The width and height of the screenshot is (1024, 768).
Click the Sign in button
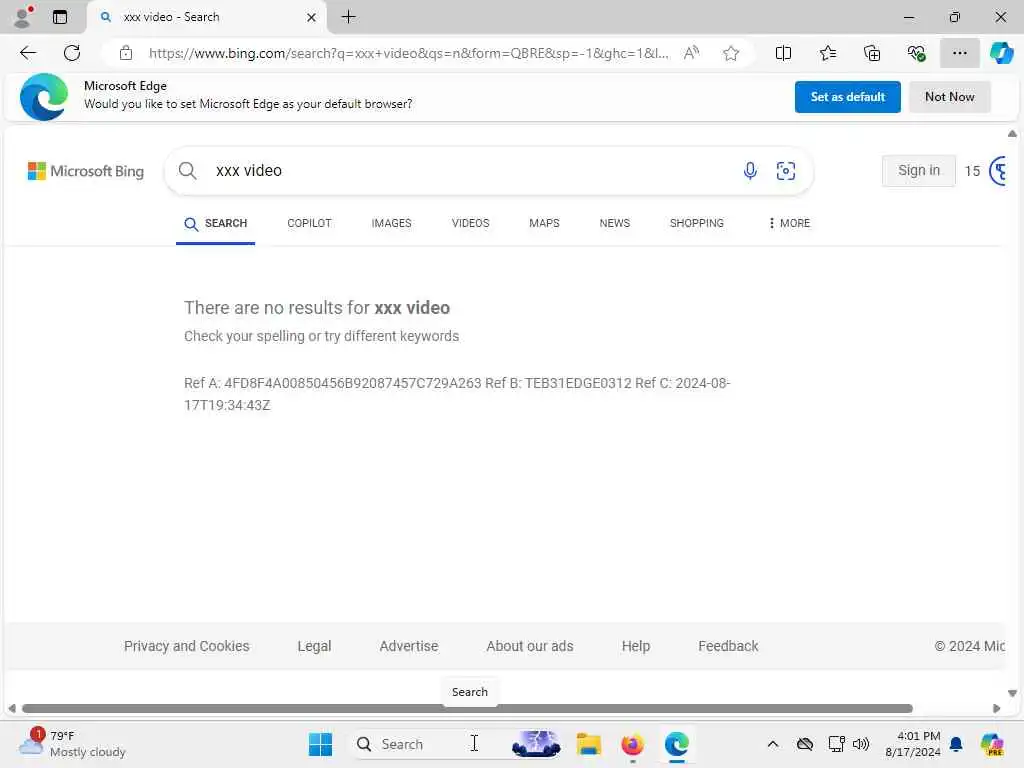tap(918, 170)
